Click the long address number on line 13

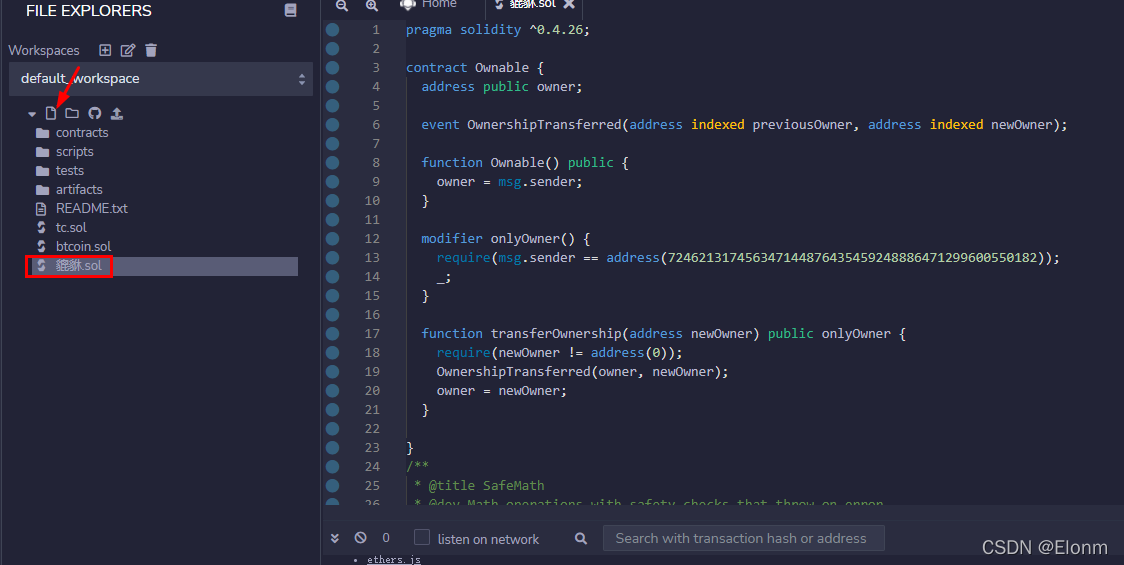(852, 257)
